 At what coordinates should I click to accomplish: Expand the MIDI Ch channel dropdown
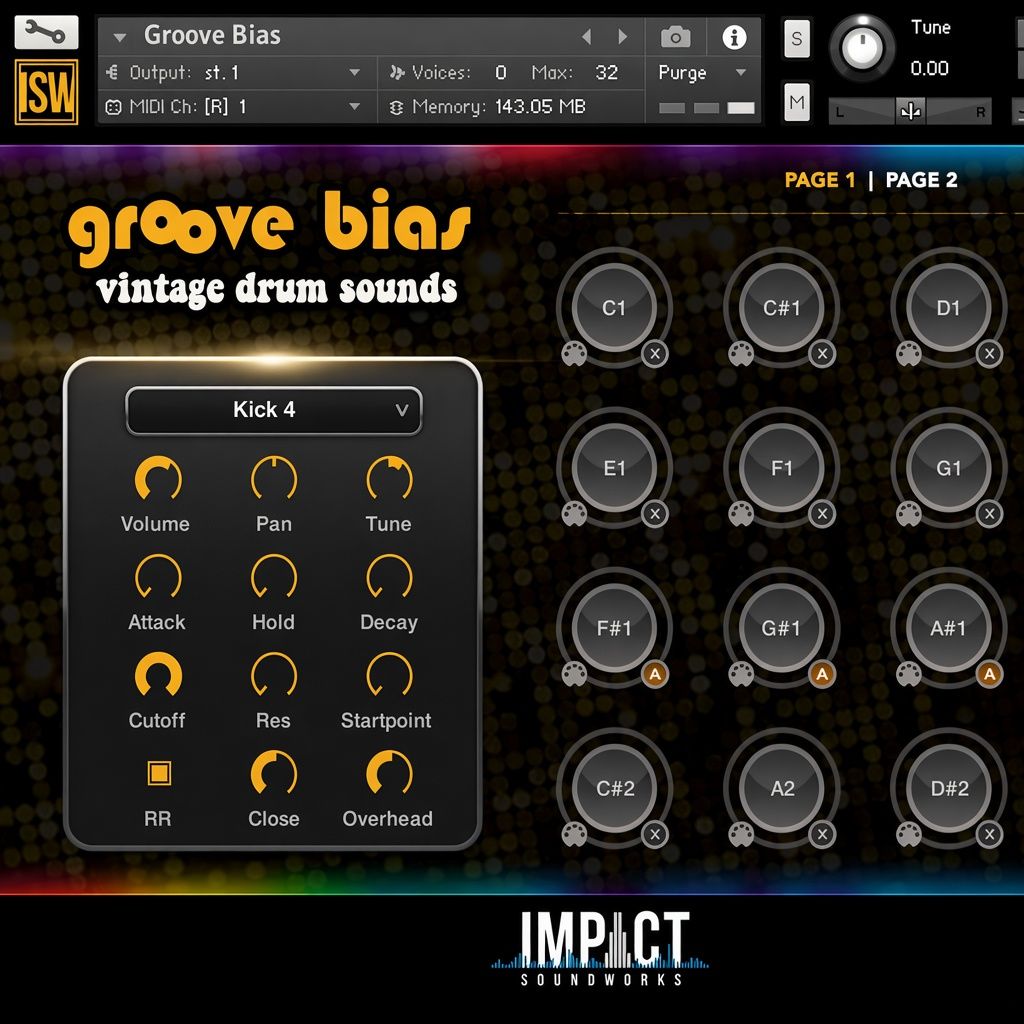tap(355, 106)
